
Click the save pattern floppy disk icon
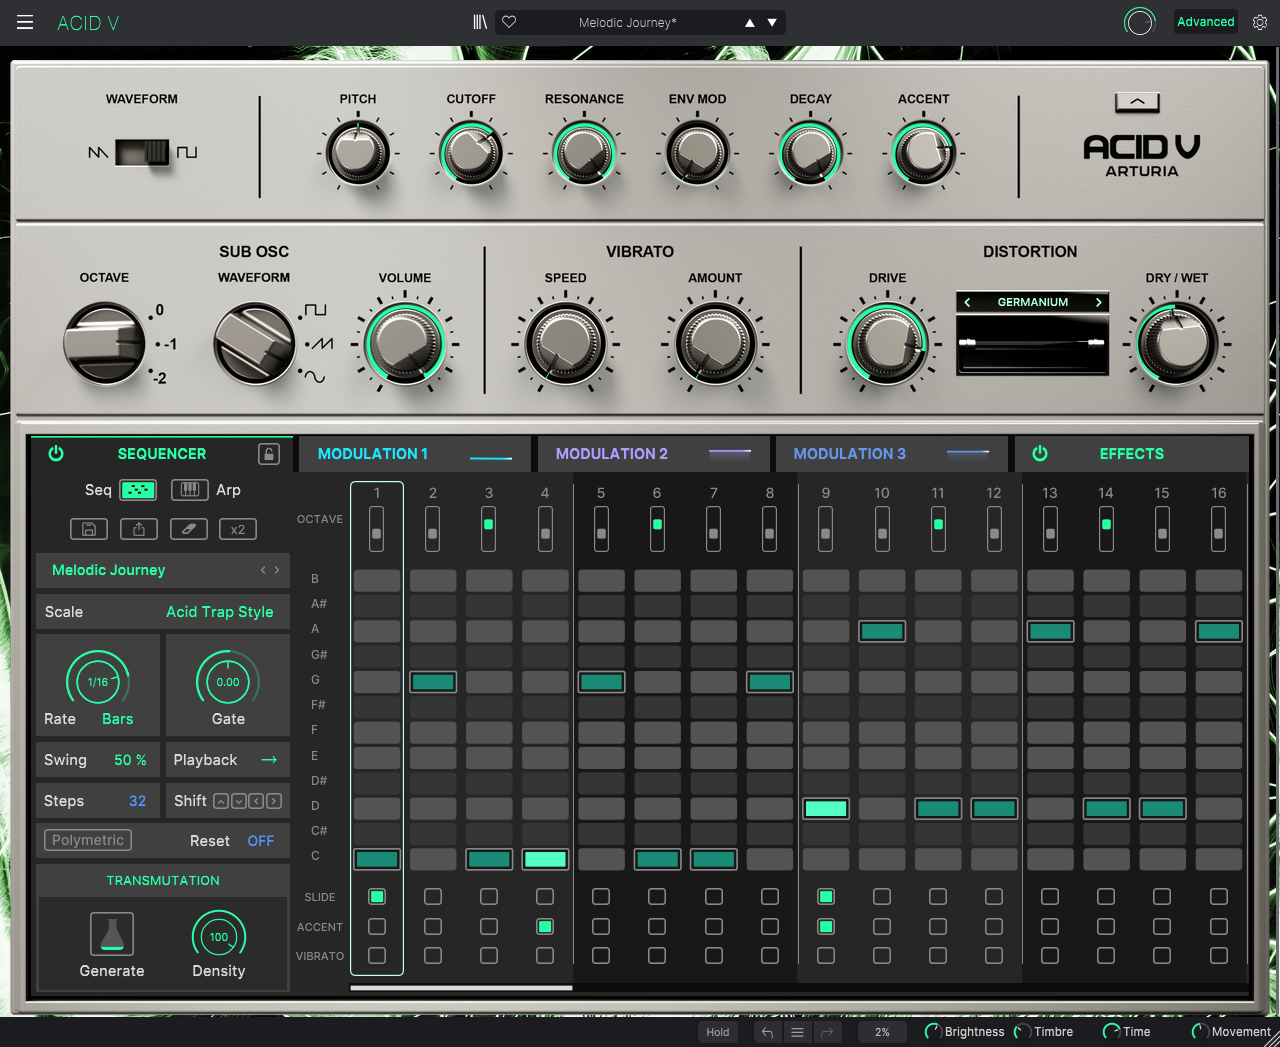pyautogui.click(x=89, y=529)
